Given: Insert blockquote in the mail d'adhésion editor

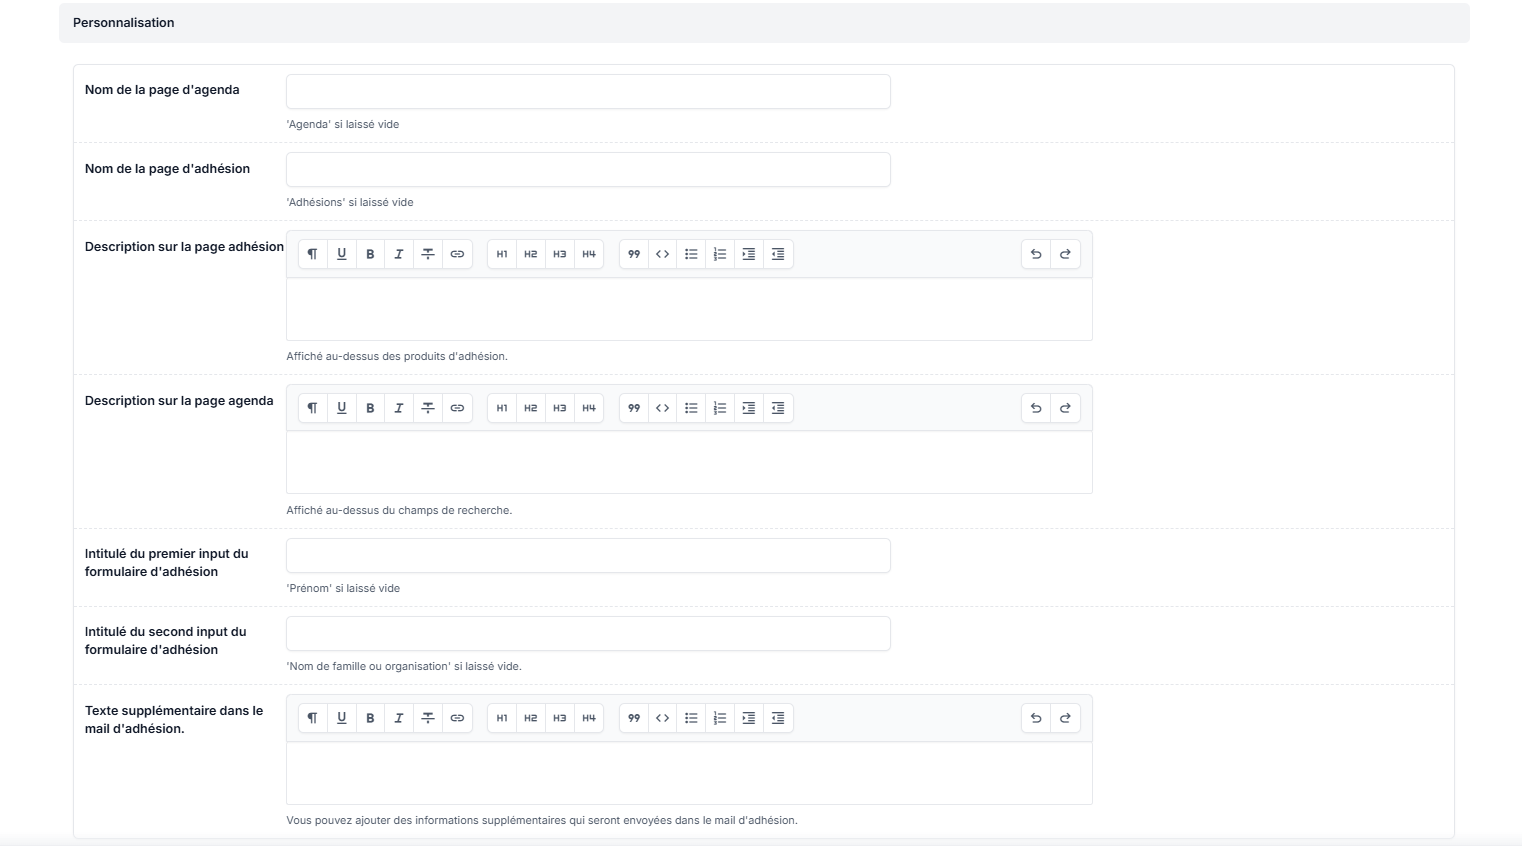Looking at the screenshot, I should click(634, 718).
